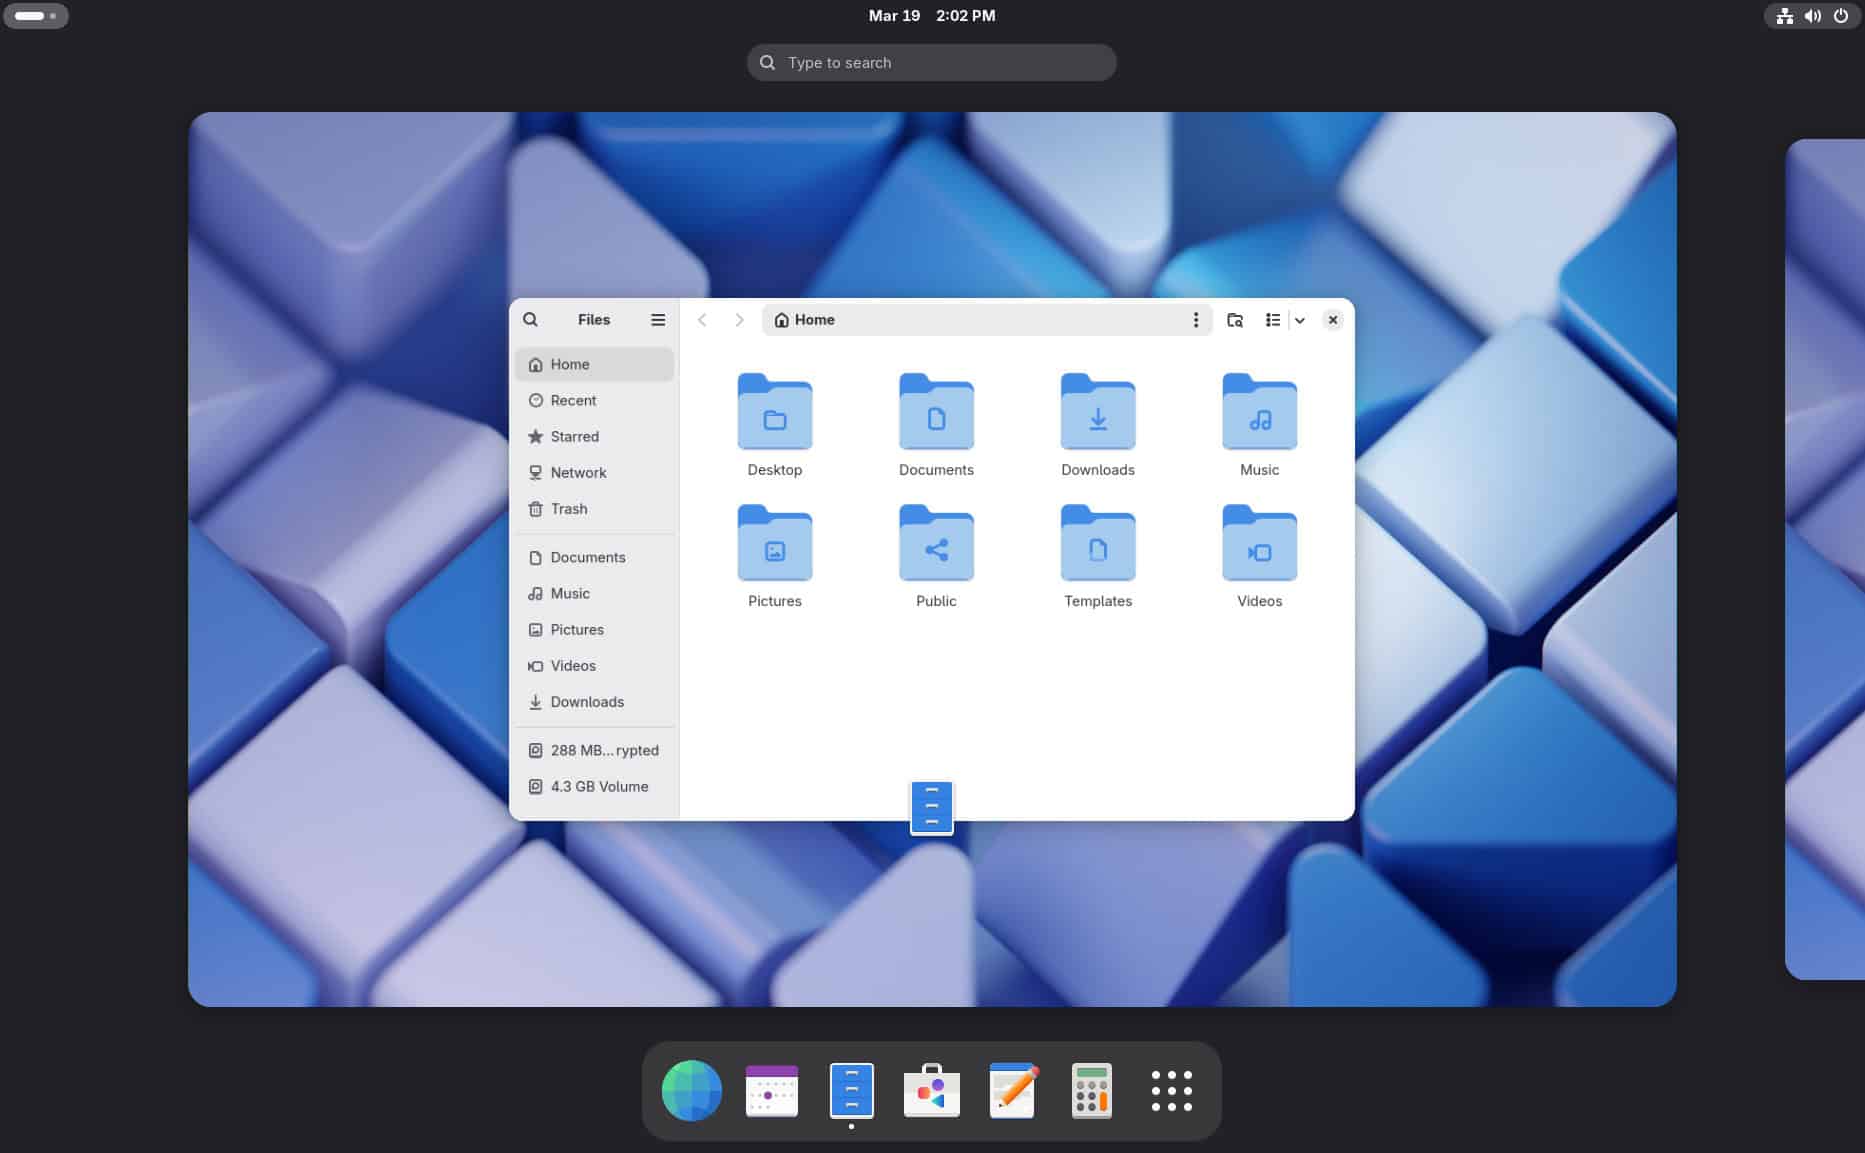Open the Text Editor from the dock
The width and height of the screenshot is (1865, 1153).
click(x=1011, y=1091)
